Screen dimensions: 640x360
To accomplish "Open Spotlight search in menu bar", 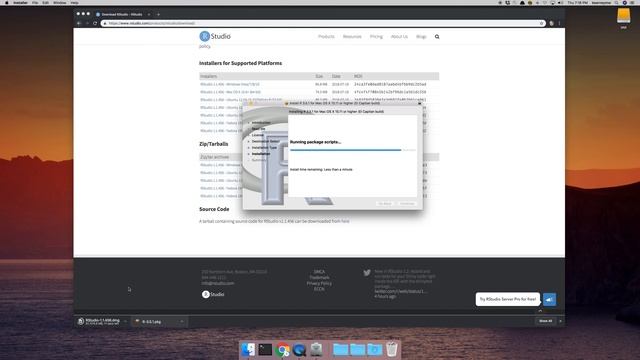I will [x=616, y=2].
